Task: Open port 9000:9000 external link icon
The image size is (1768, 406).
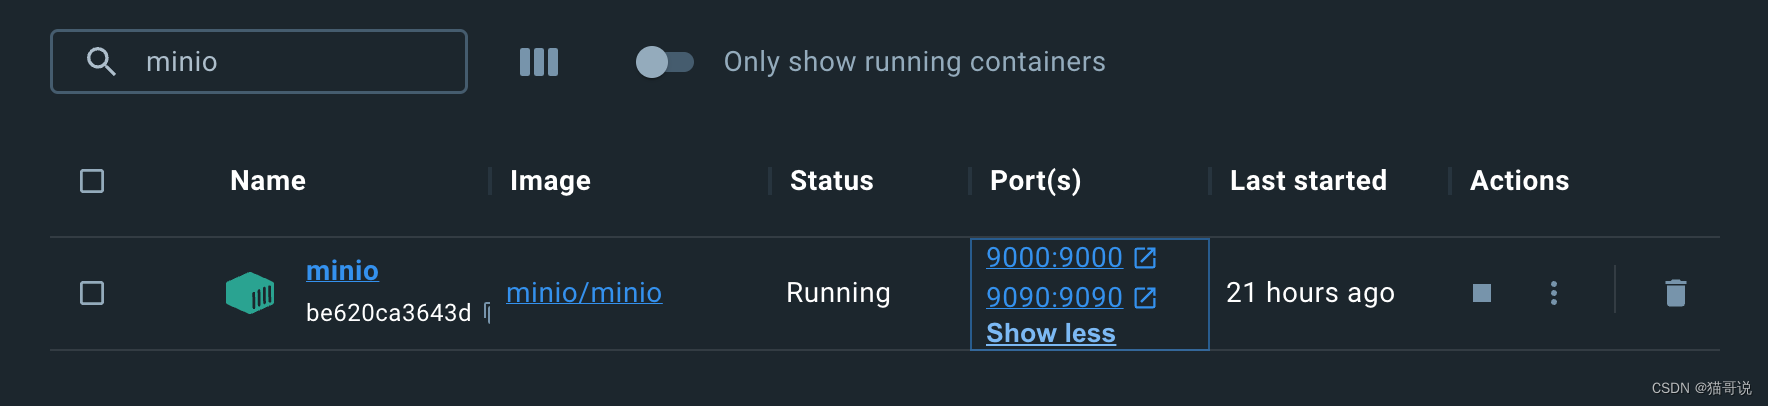Action: point(1145,258)
